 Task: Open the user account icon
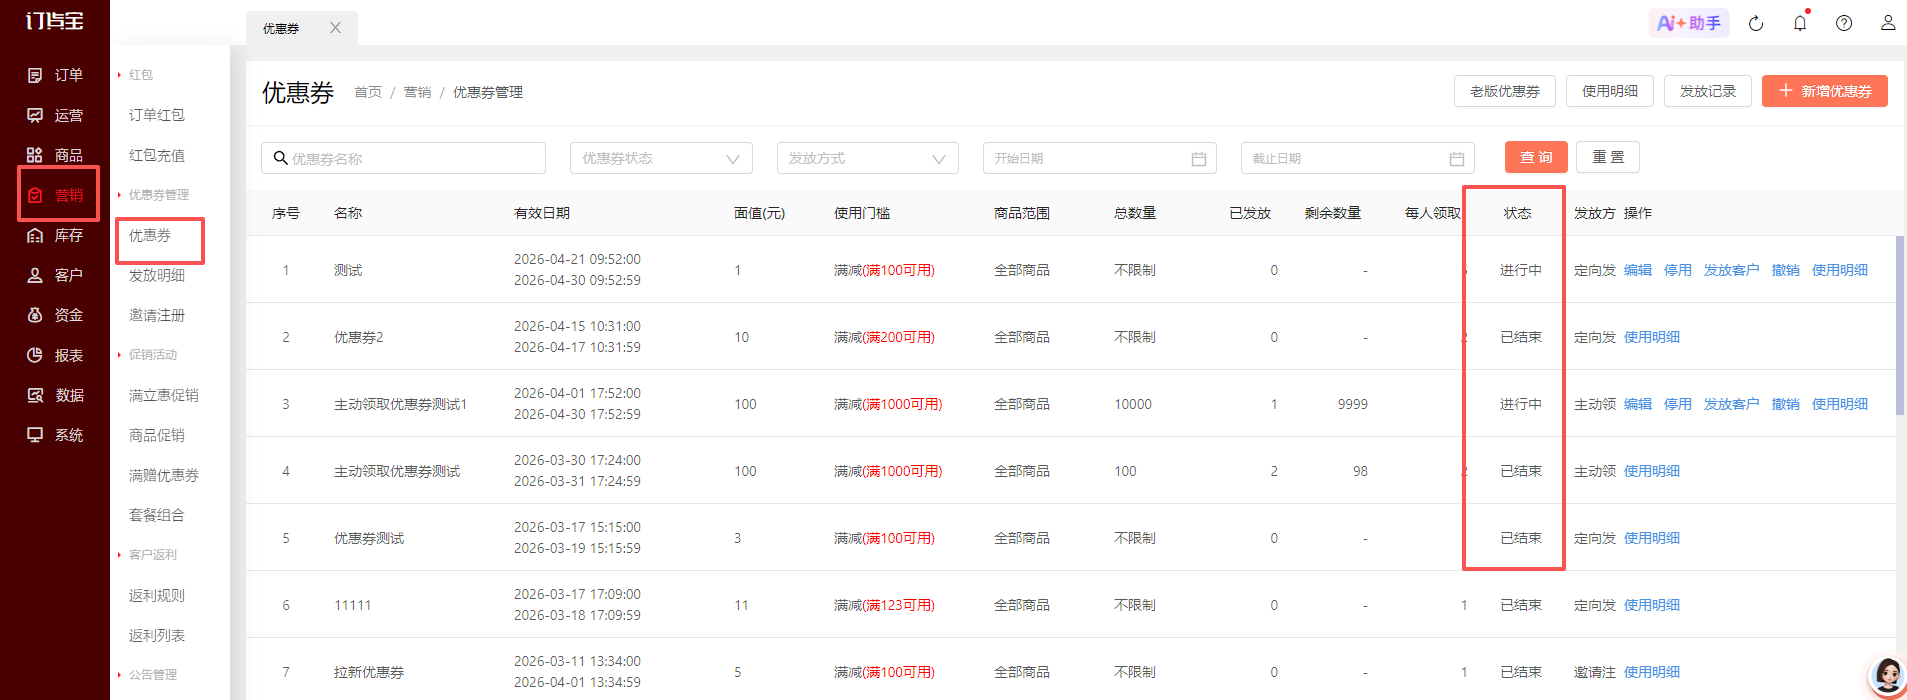tap(1888, 23)
